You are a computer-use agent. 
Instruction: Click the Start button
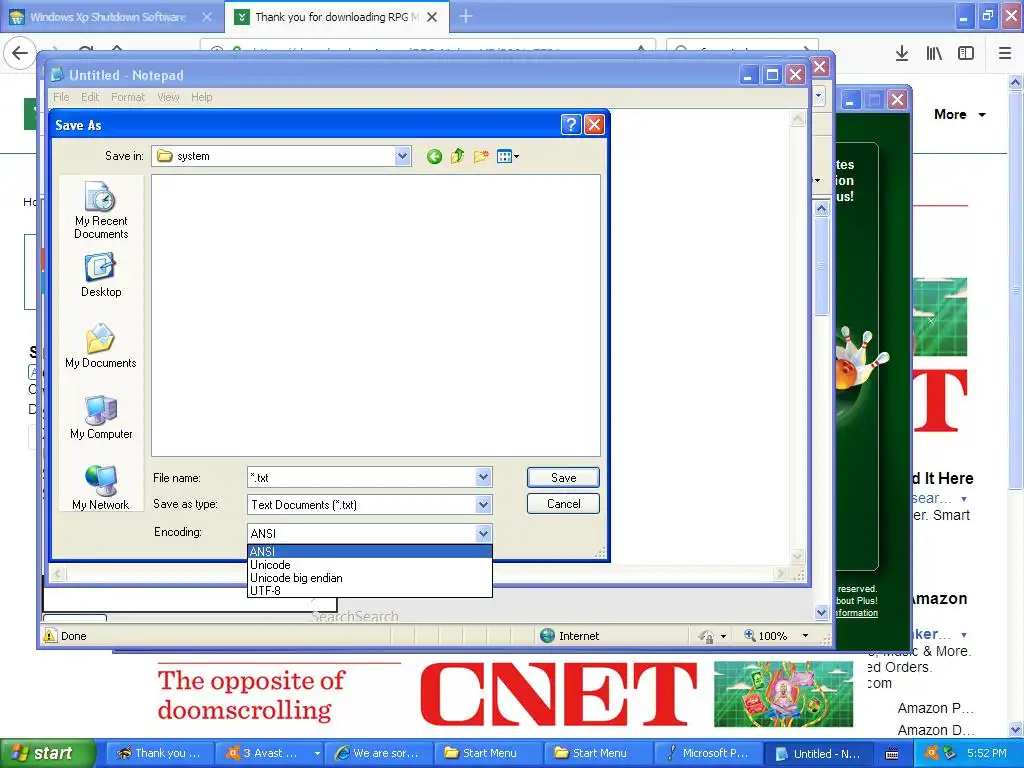48,753
